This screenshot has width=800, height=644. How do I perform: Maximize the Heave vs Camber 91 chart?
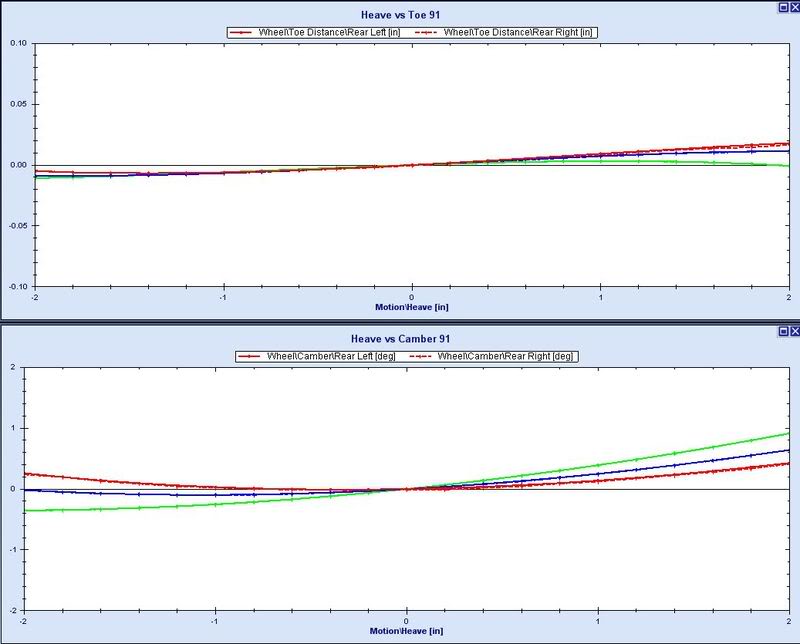(783, 332)
